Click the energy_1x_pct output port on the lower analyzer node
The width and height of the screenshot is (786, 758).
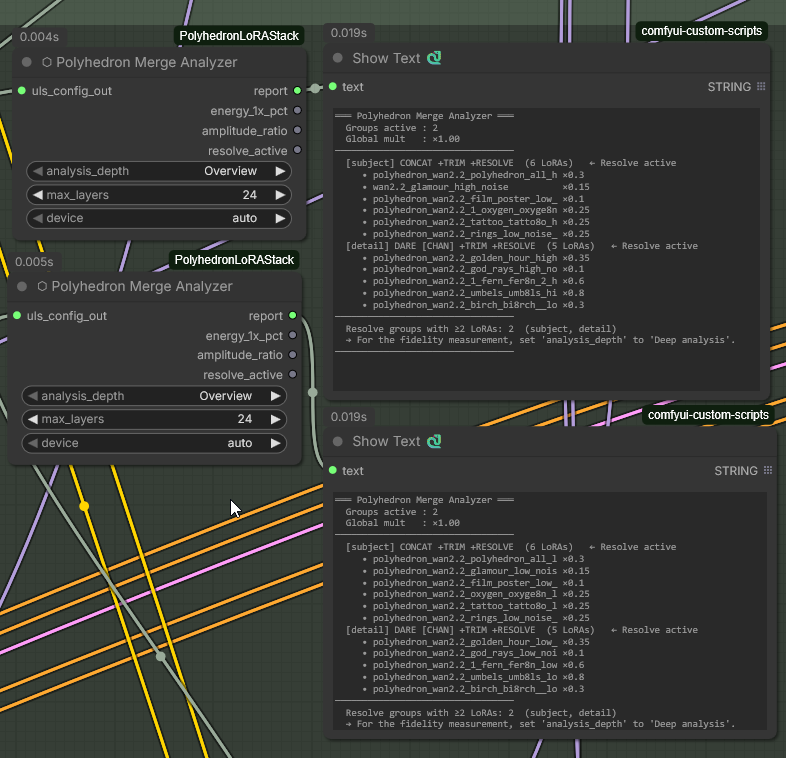tap(293, 335)
